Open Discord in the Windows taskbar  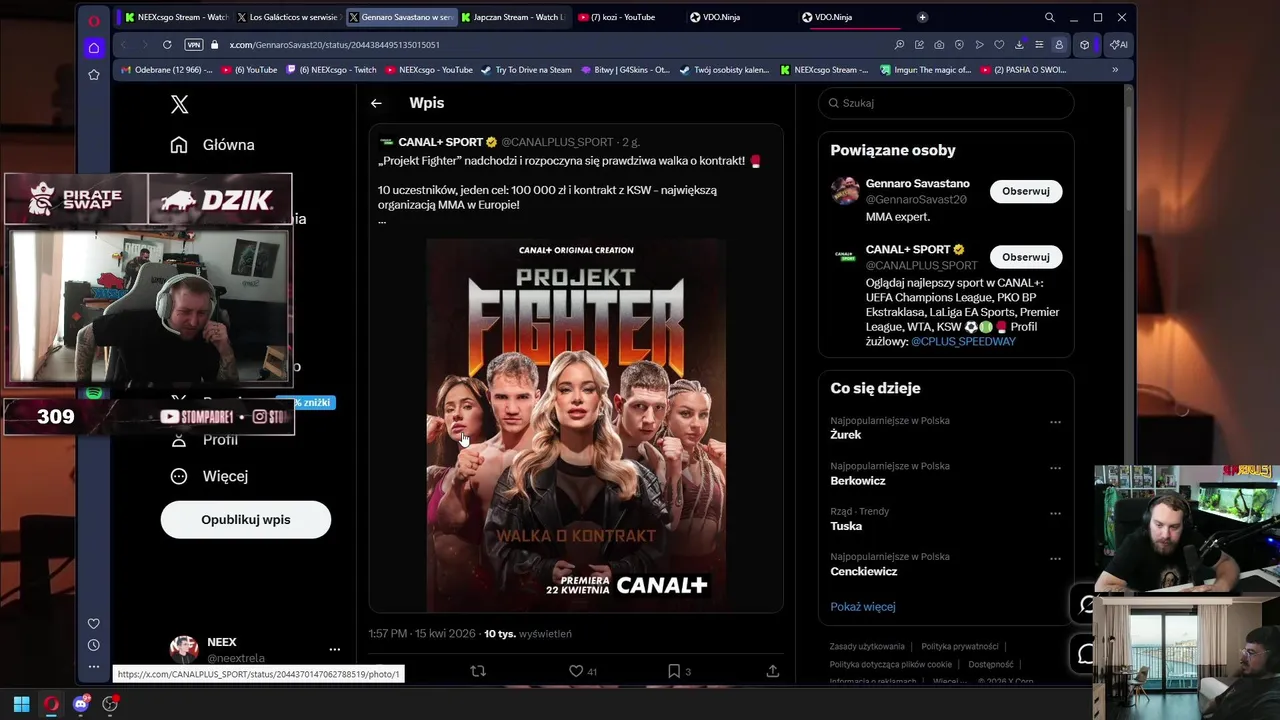pos(81,704)
